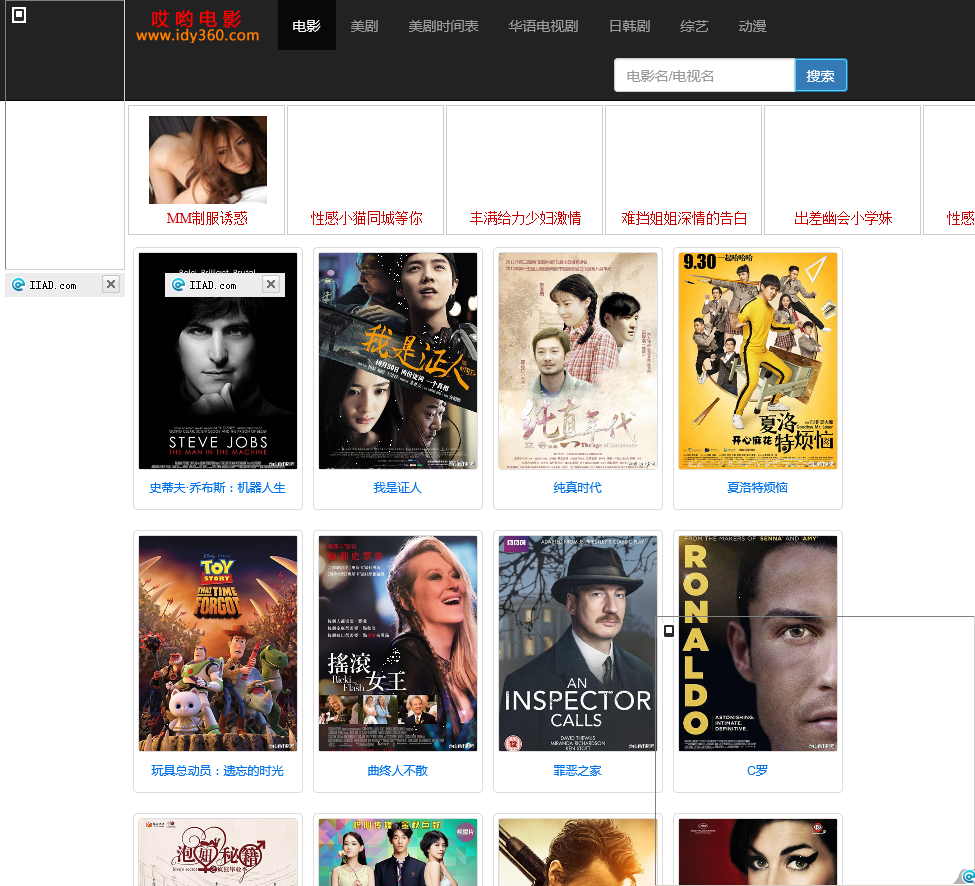Go to the 华语电视剧 tab

543,26
